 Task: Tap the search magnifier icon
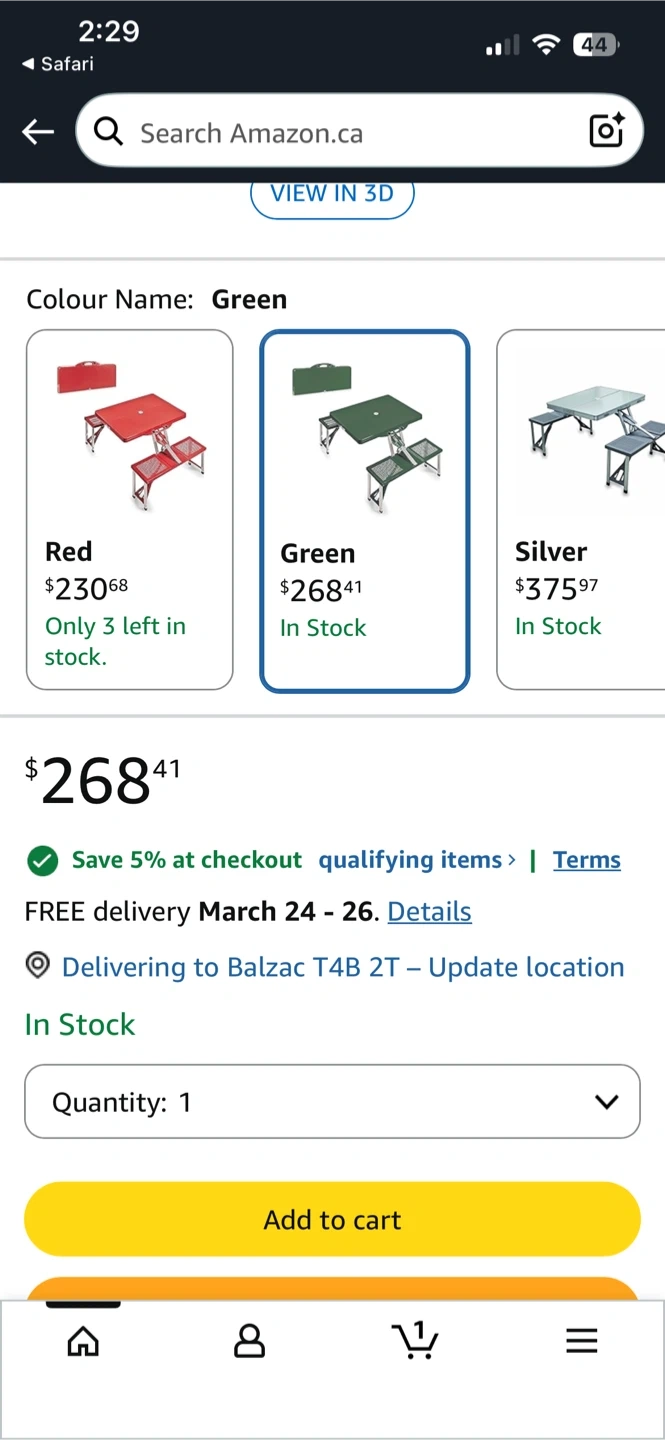point(108,131)
